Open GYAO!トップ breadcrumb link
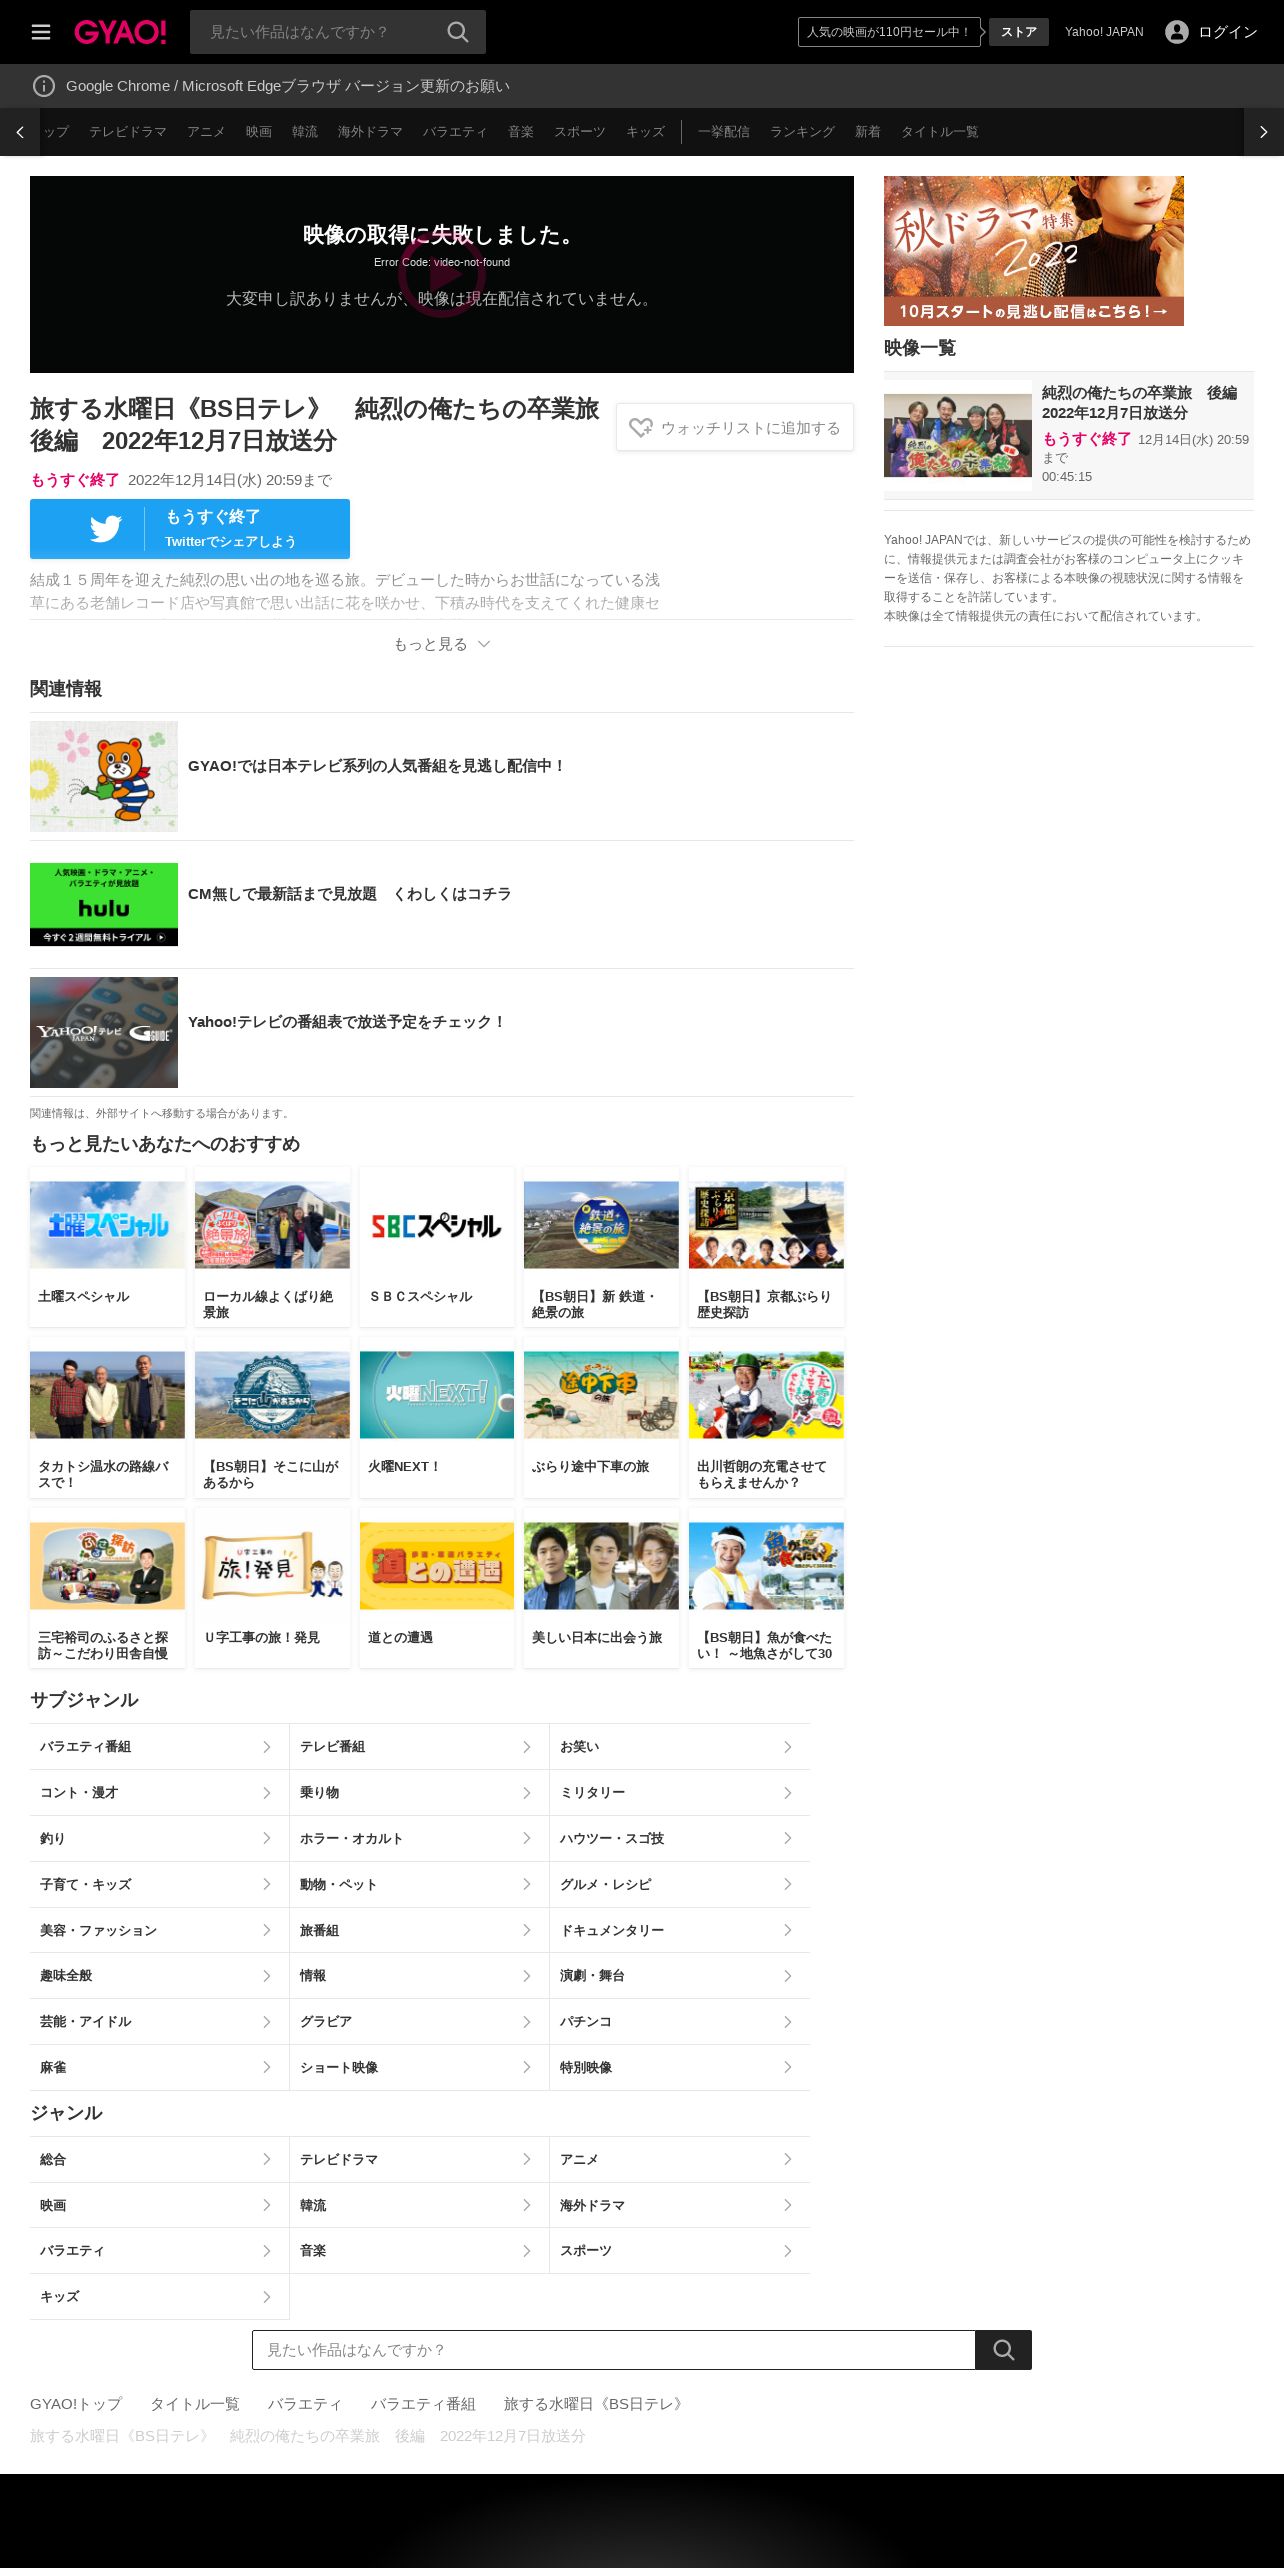The height and width of the screenshot is (2568, 1284). (x=76, y=2404)
